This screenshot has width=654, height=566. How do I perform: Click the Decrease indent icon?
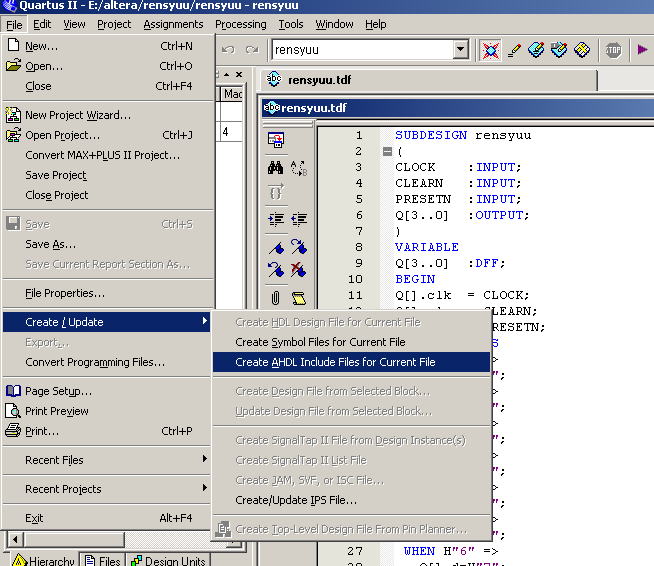point(299,219)
